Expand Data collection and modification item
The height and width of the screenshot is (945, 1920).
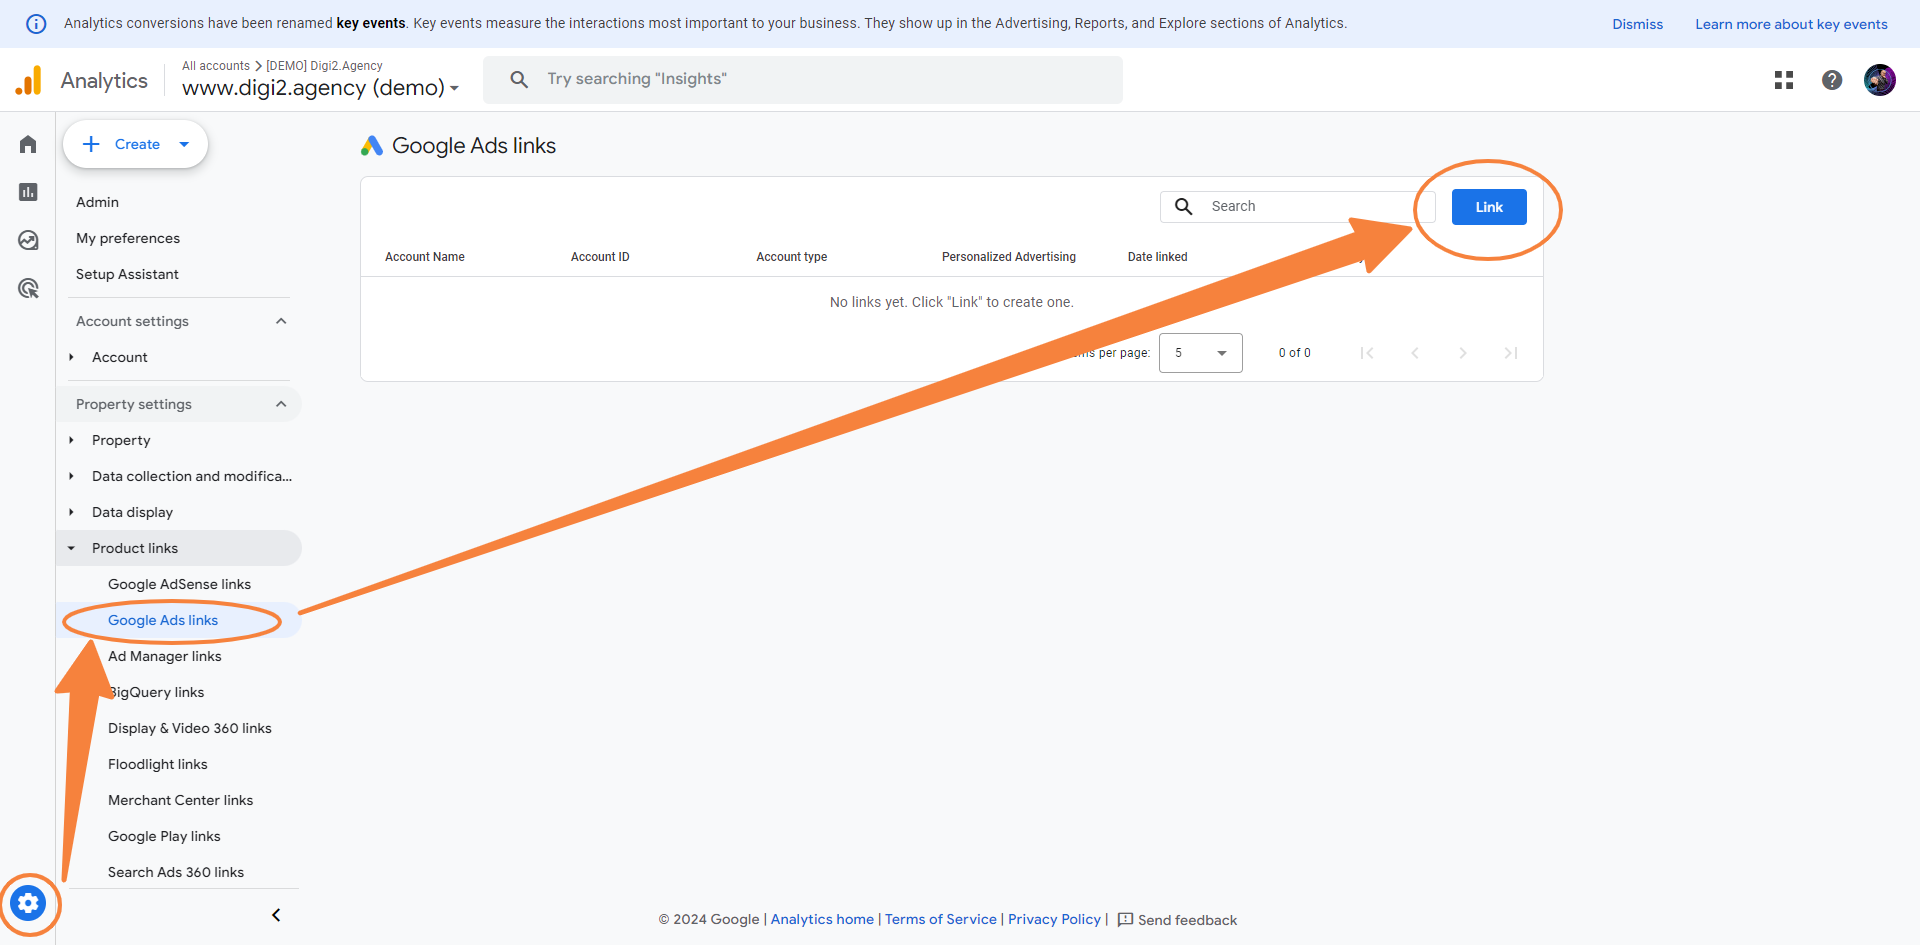click(71, 476)
